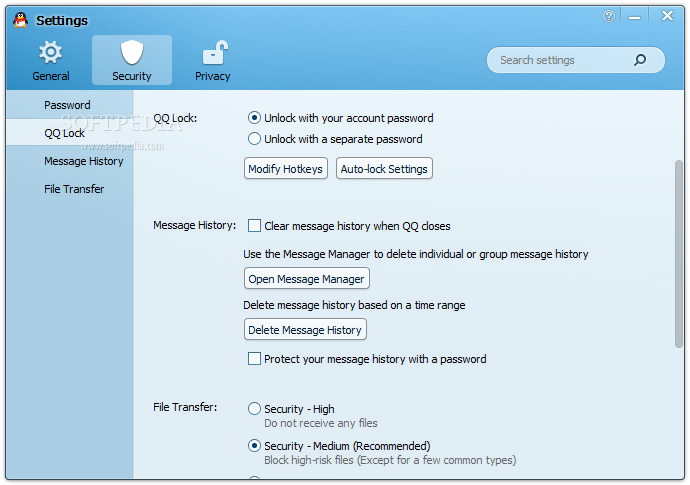Viewport: 690px width, 485px height.
Task: Click Delete Message History button
Action: tap(305, 330)
